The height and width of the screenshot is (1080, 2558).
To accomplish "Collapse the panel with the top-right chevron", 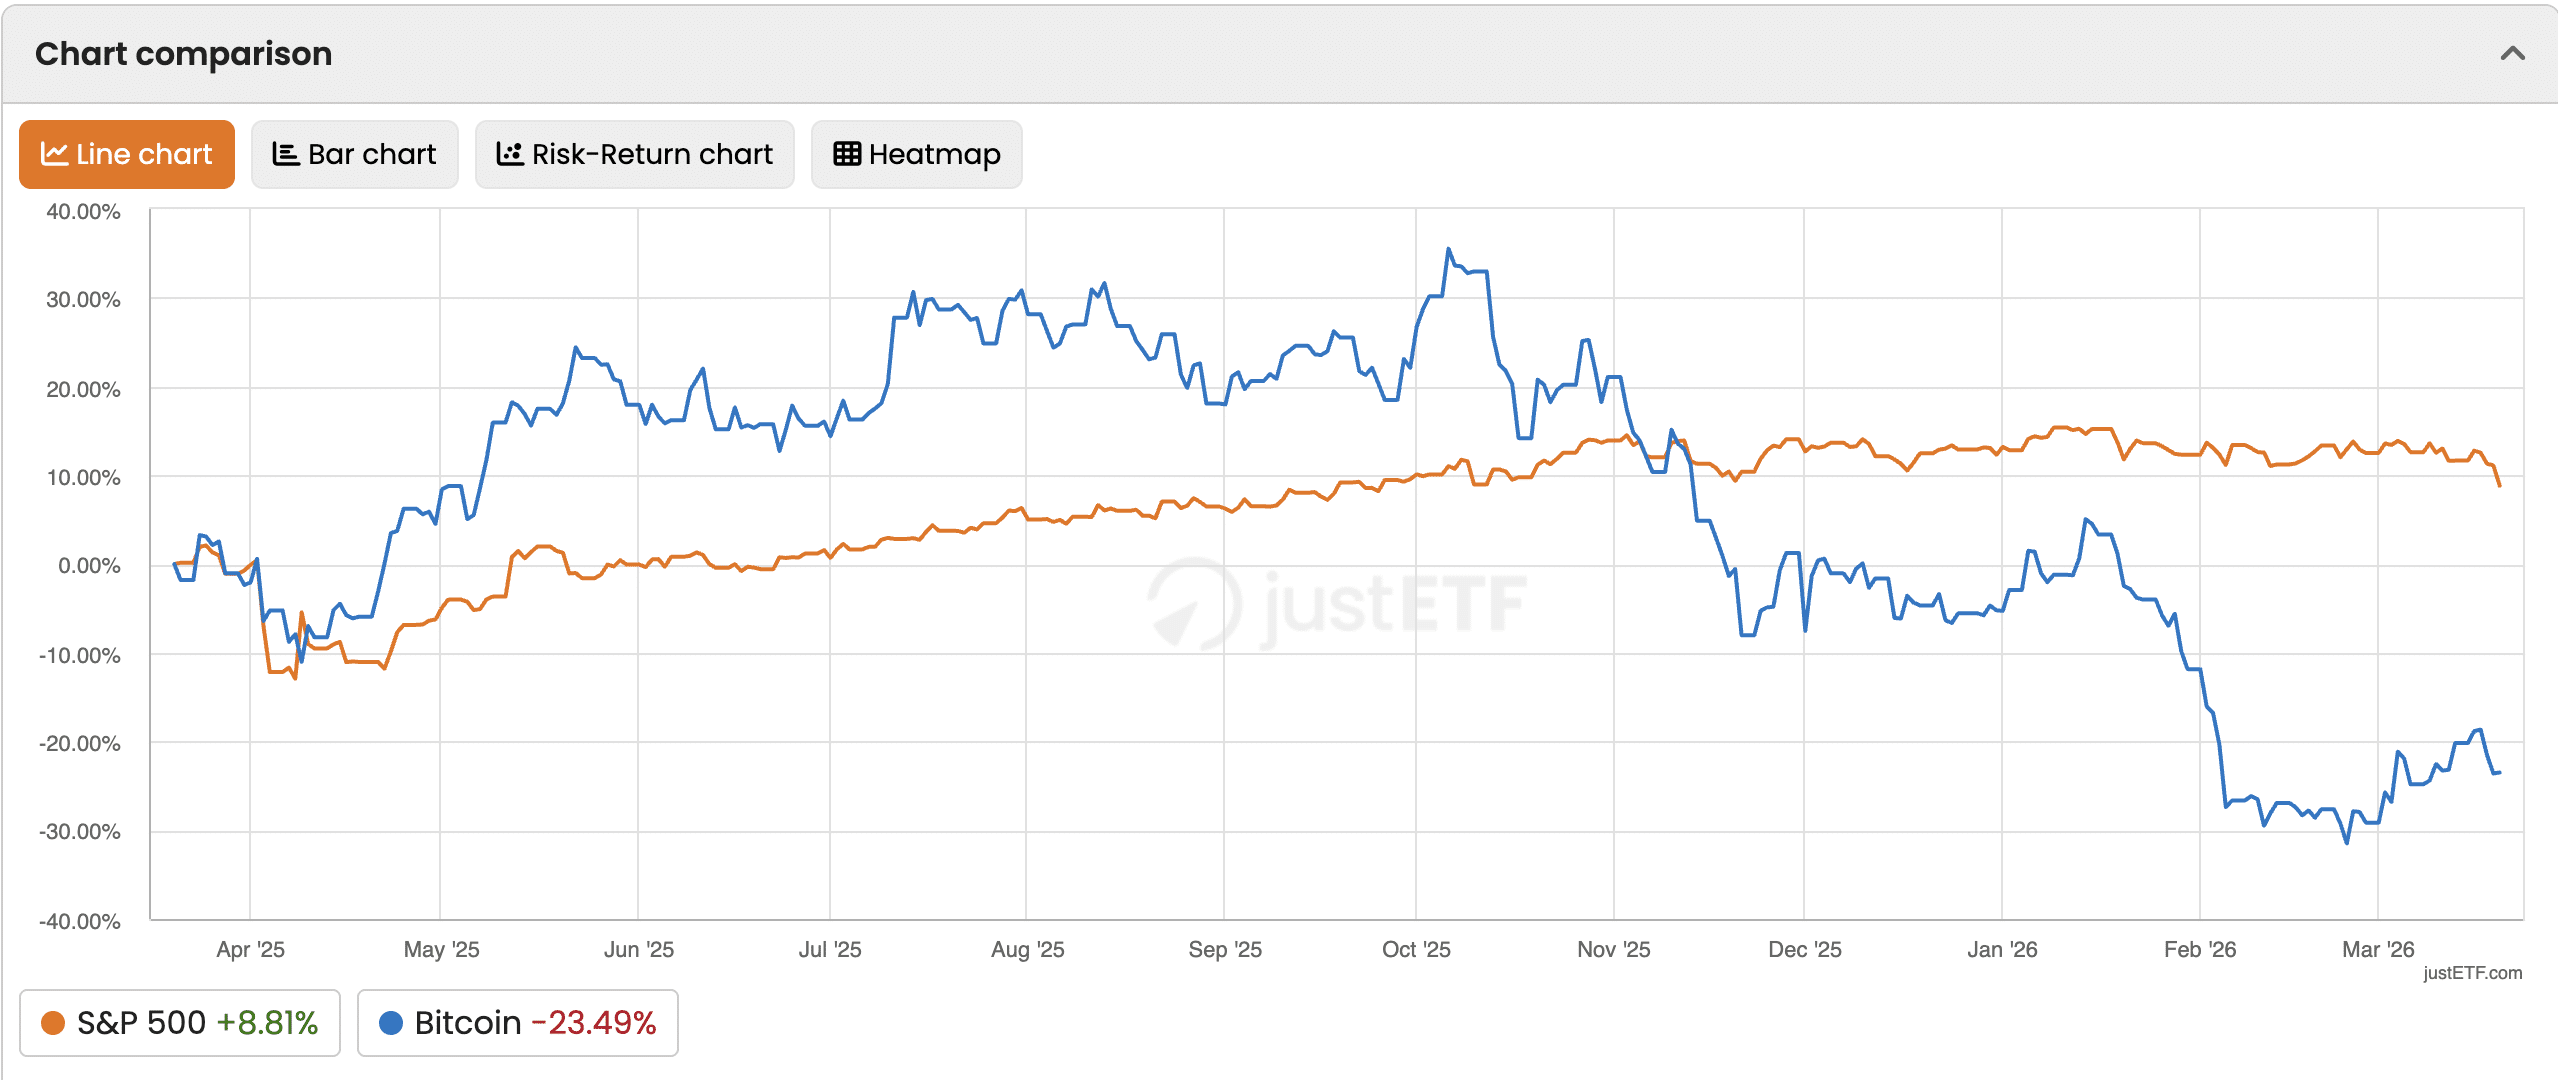I will coord(2512,54).
